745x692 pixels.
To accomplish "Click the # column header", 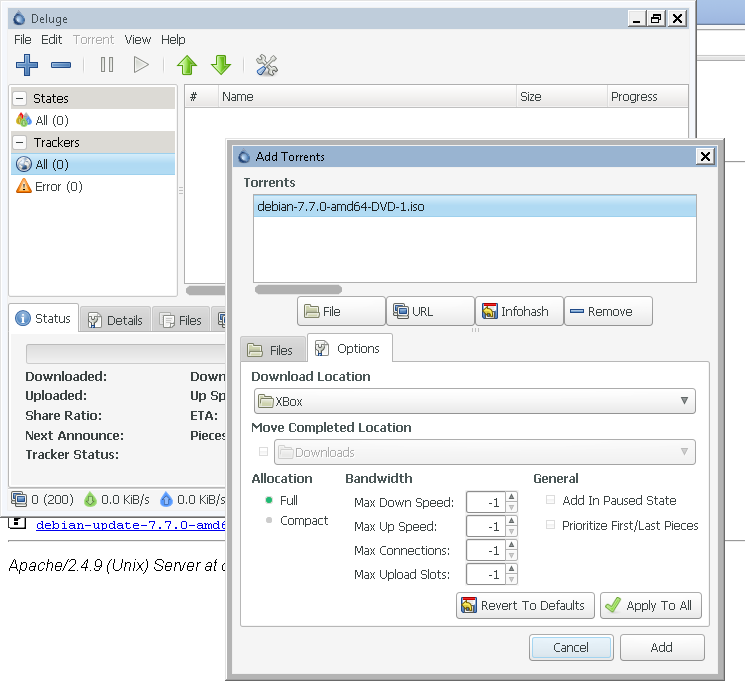I will (x=201, y=96).
